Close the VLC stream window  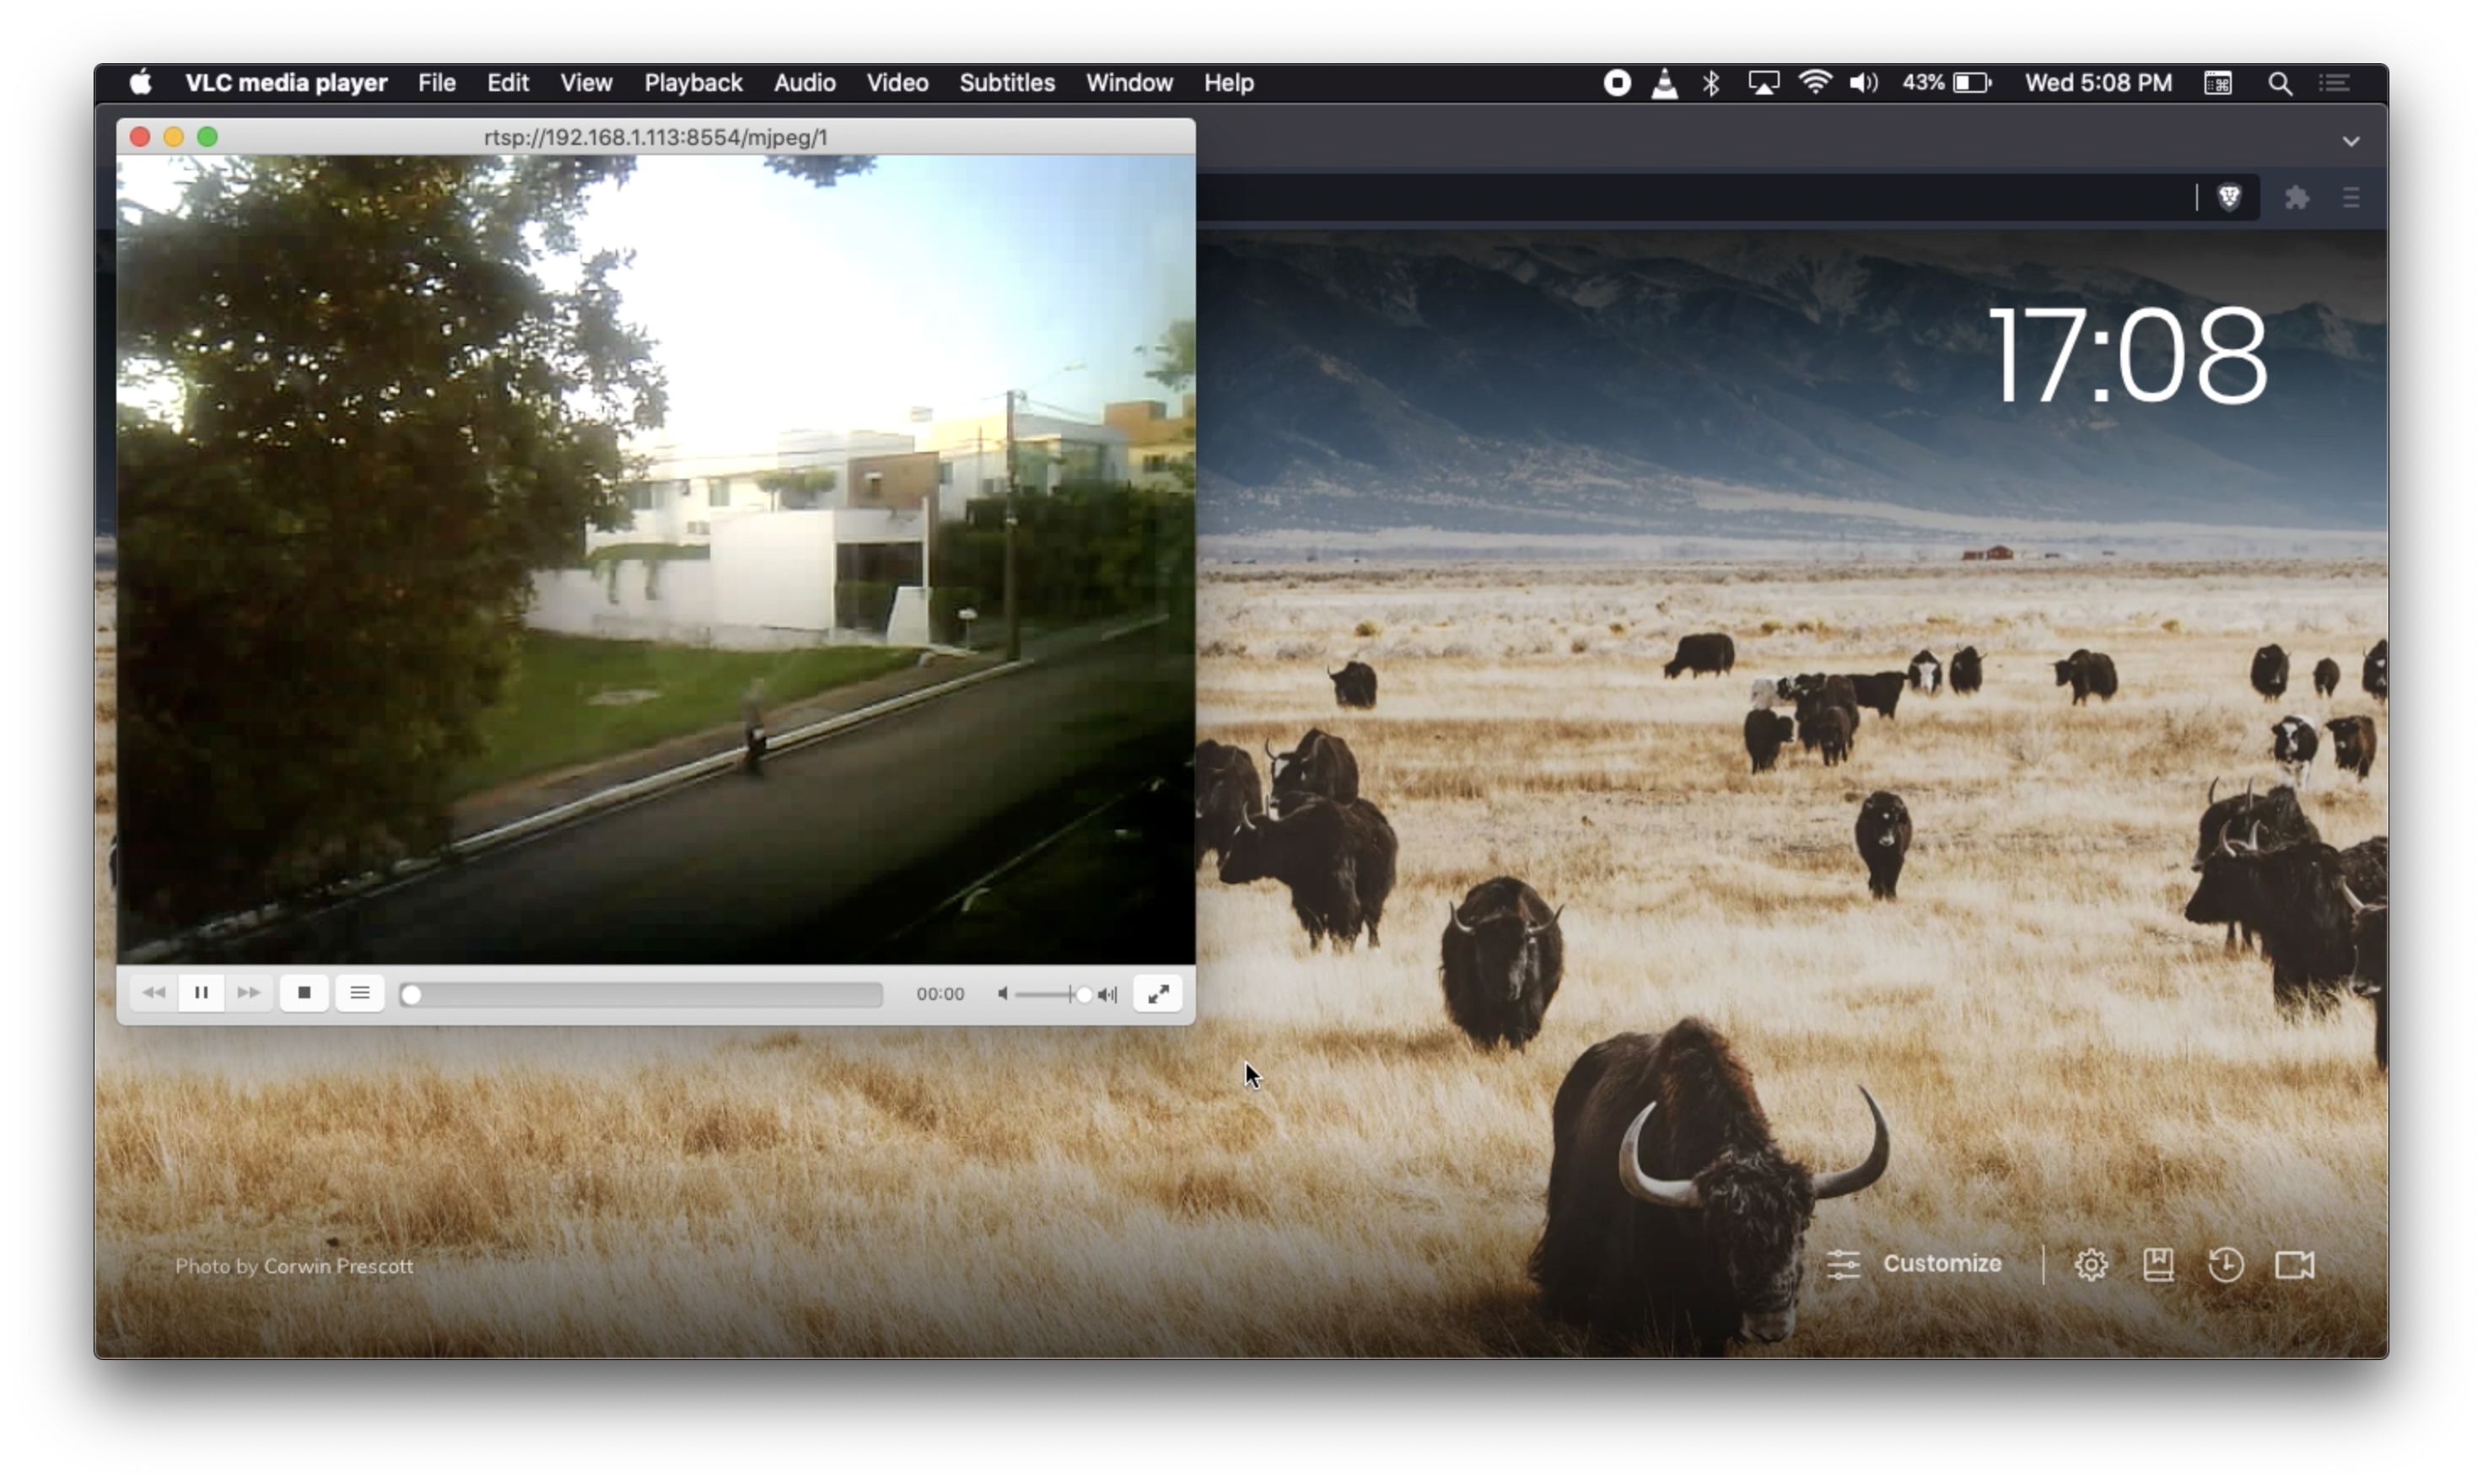click(x=140, y=137)
